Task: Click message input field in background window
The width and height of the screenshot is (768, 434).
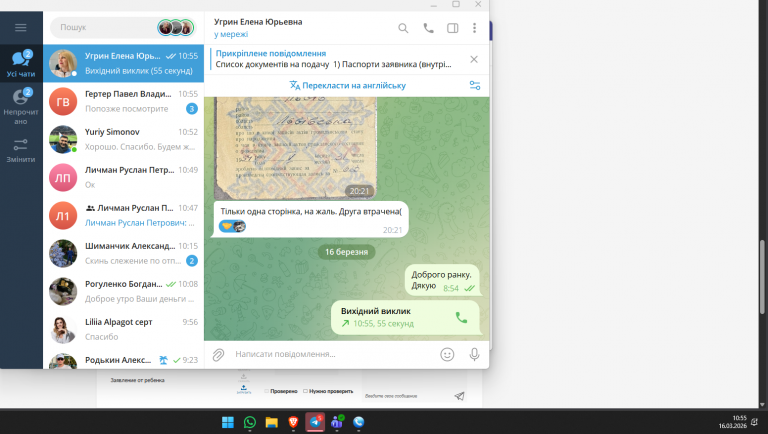Action: pos(407,396)
